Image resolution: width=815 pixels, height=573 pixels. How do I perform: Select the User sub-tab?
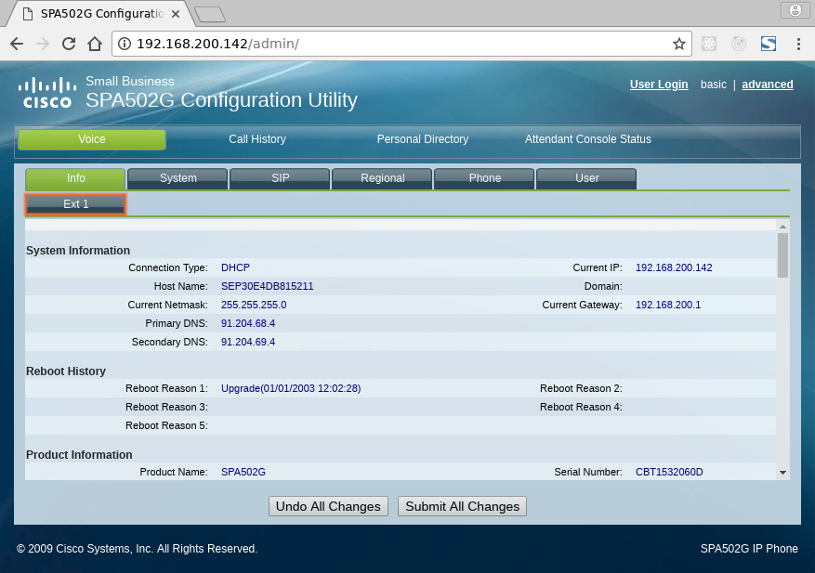pos(586,178)
